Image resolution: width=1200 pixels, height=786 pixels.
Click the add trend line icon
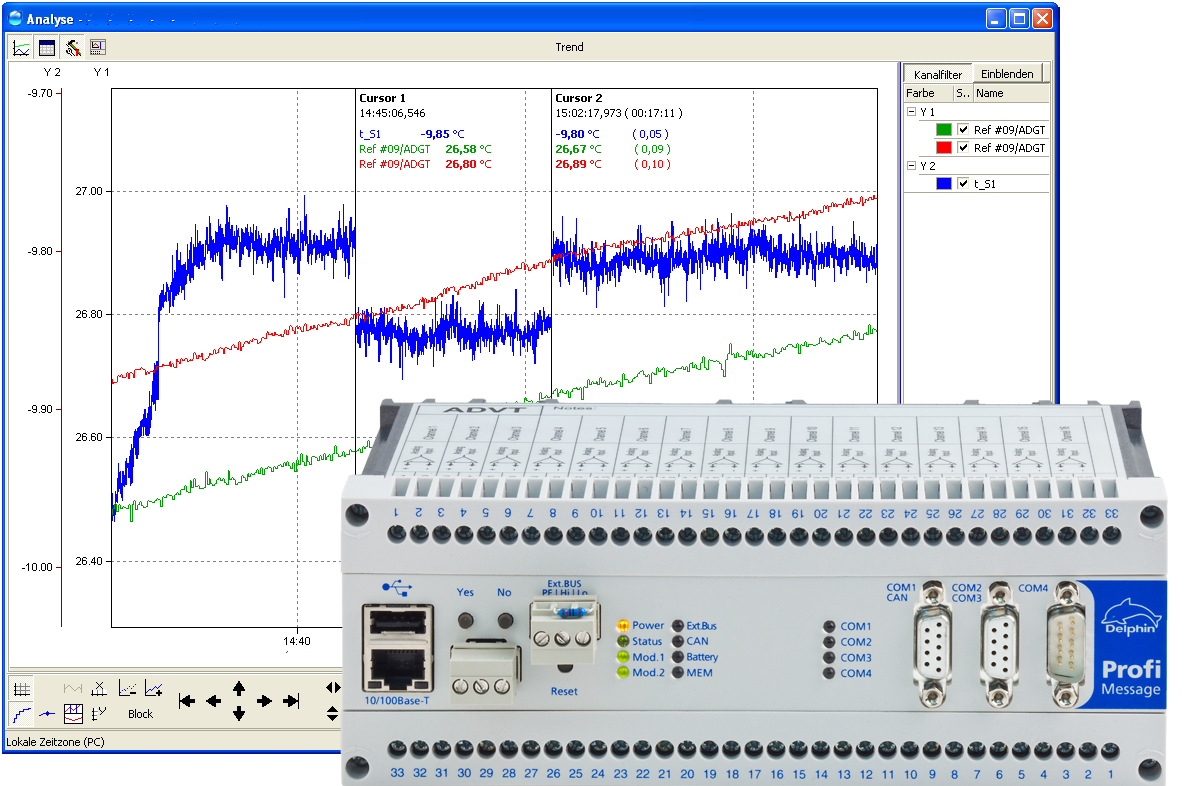point(154,688)
